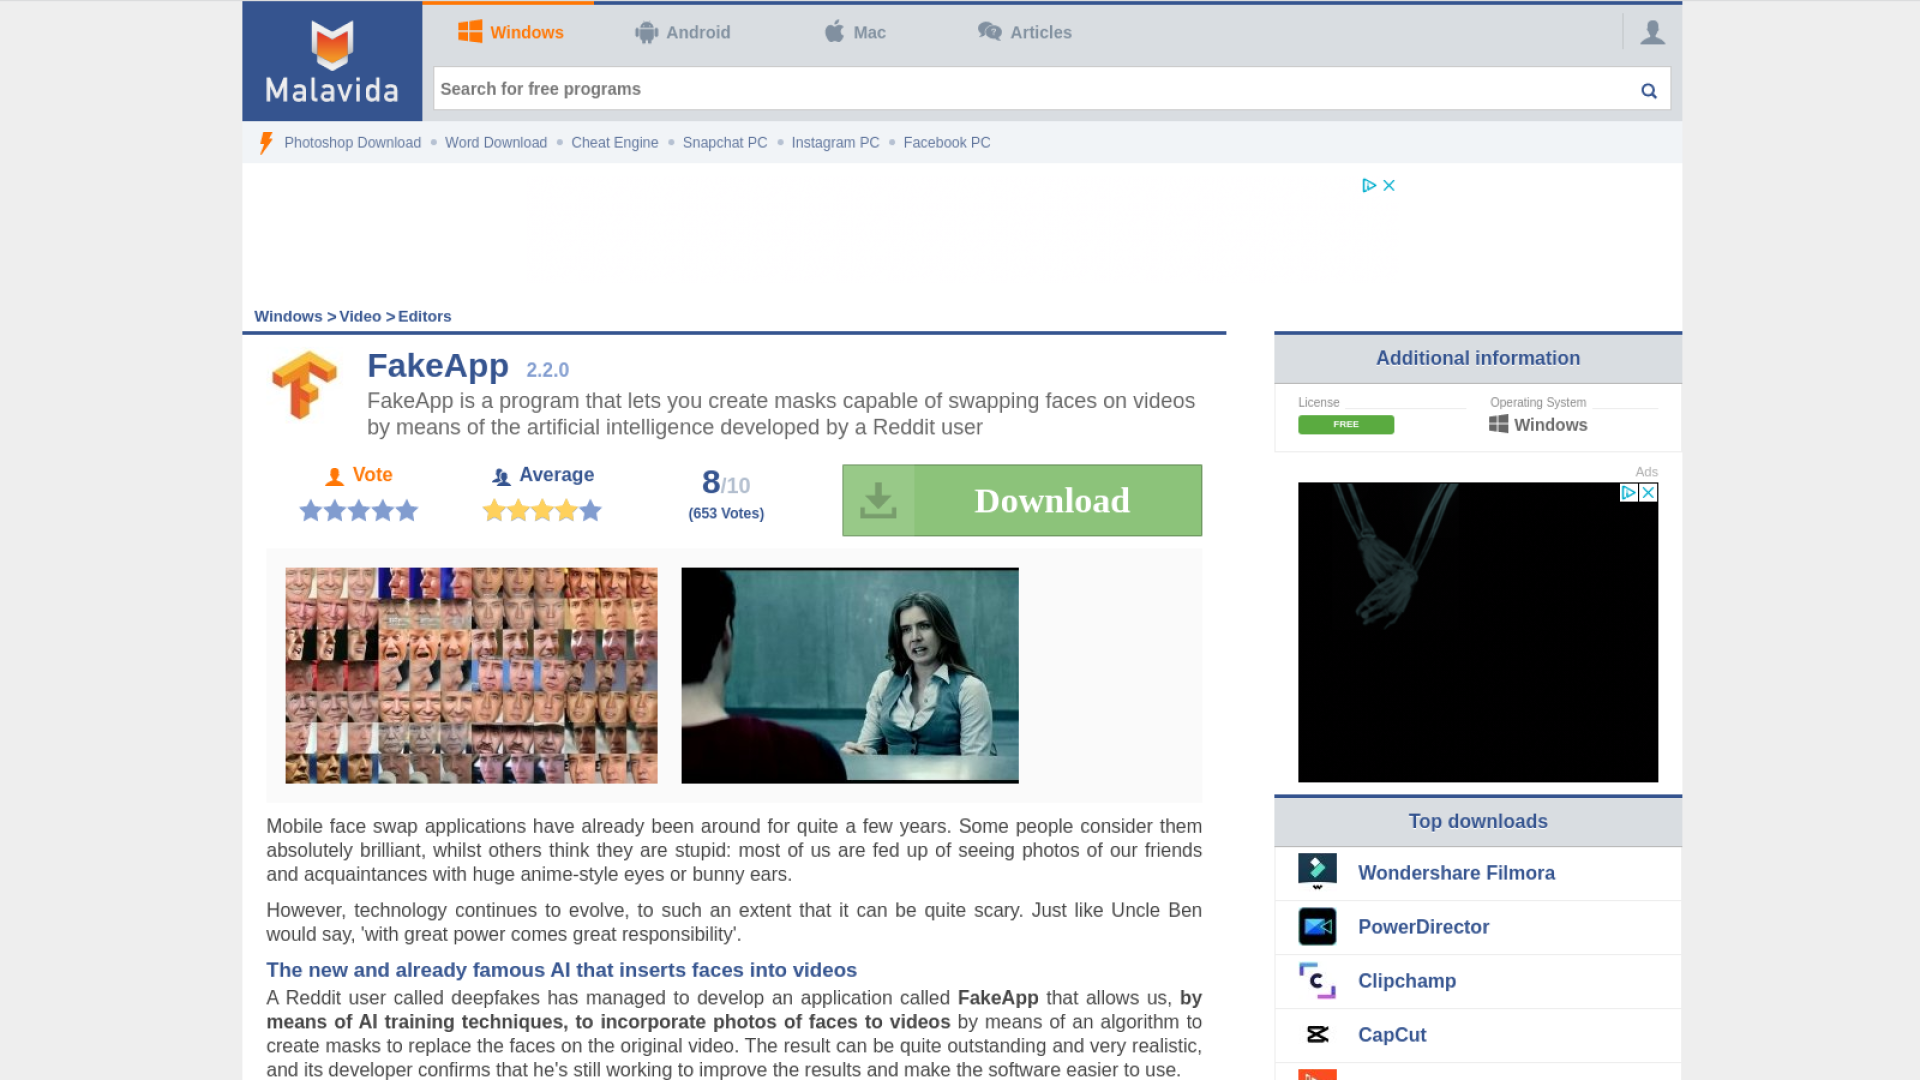Open the PowerDirector icon

[x=1317, y=927]
